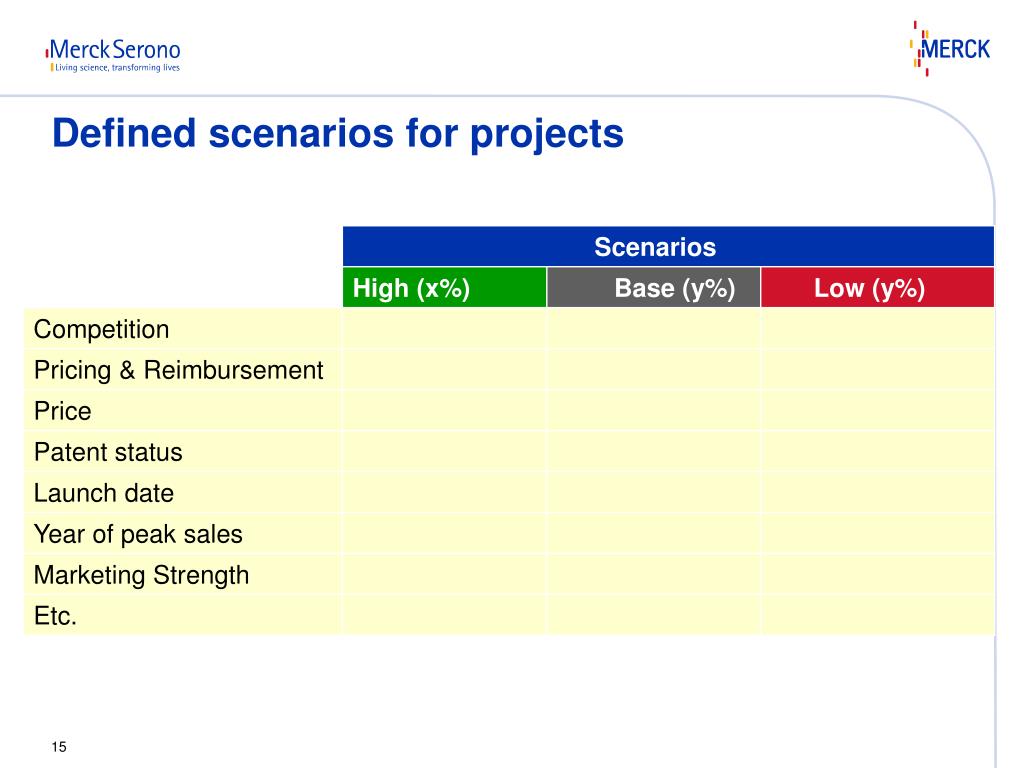1024x768 pixels.
Task: Click the blue Scenarios header cell
Action: click(x=667, y=247)
